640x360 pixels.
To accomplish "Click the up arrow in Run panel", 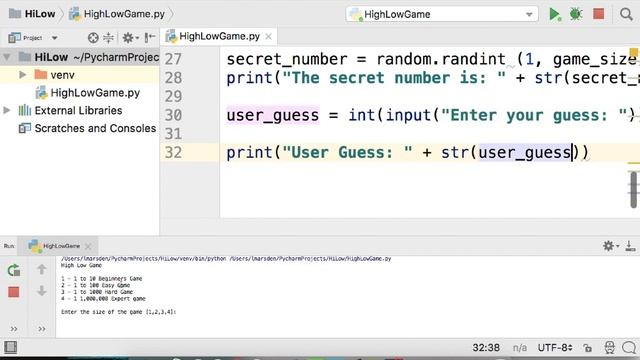I will [x=42, y=269].
